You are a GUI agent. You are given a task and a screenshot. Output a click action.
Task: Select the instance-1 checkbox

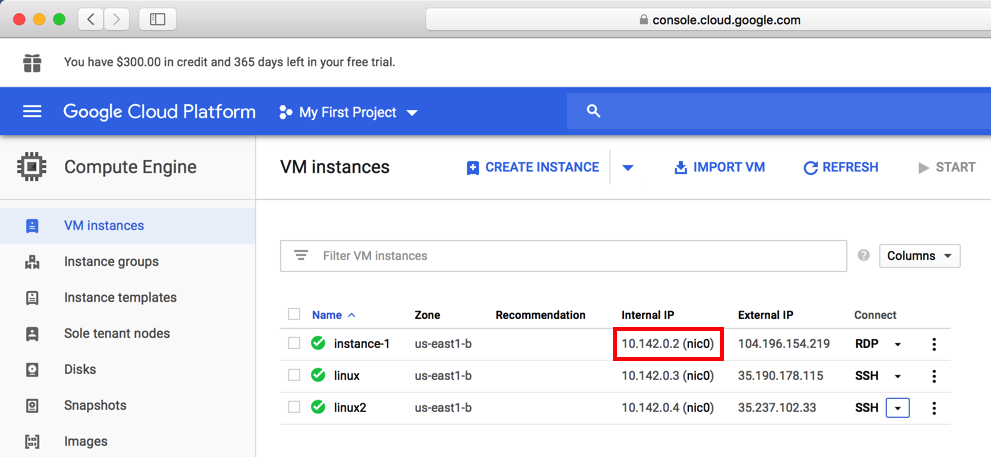(294, 344)
